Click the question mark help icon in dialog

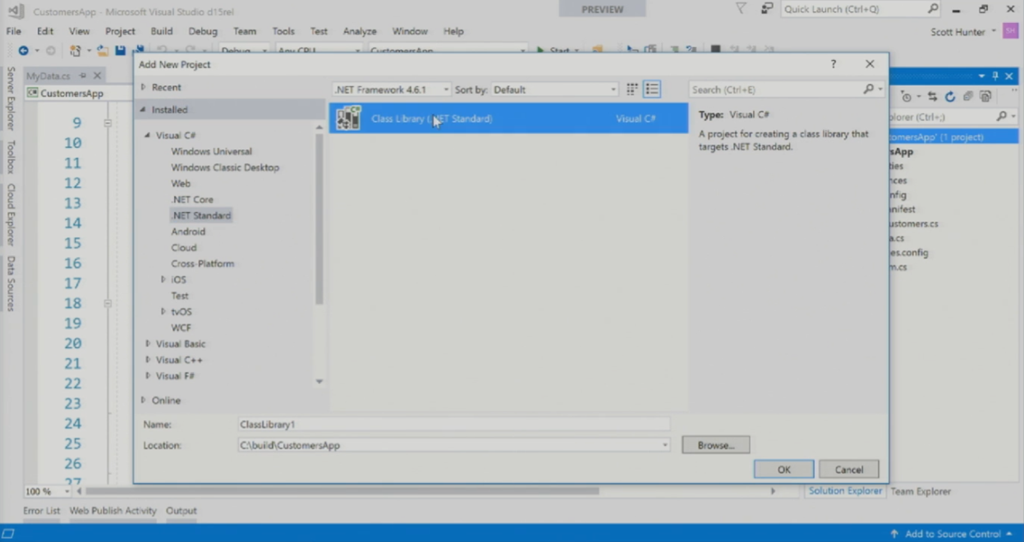point(833,64)
